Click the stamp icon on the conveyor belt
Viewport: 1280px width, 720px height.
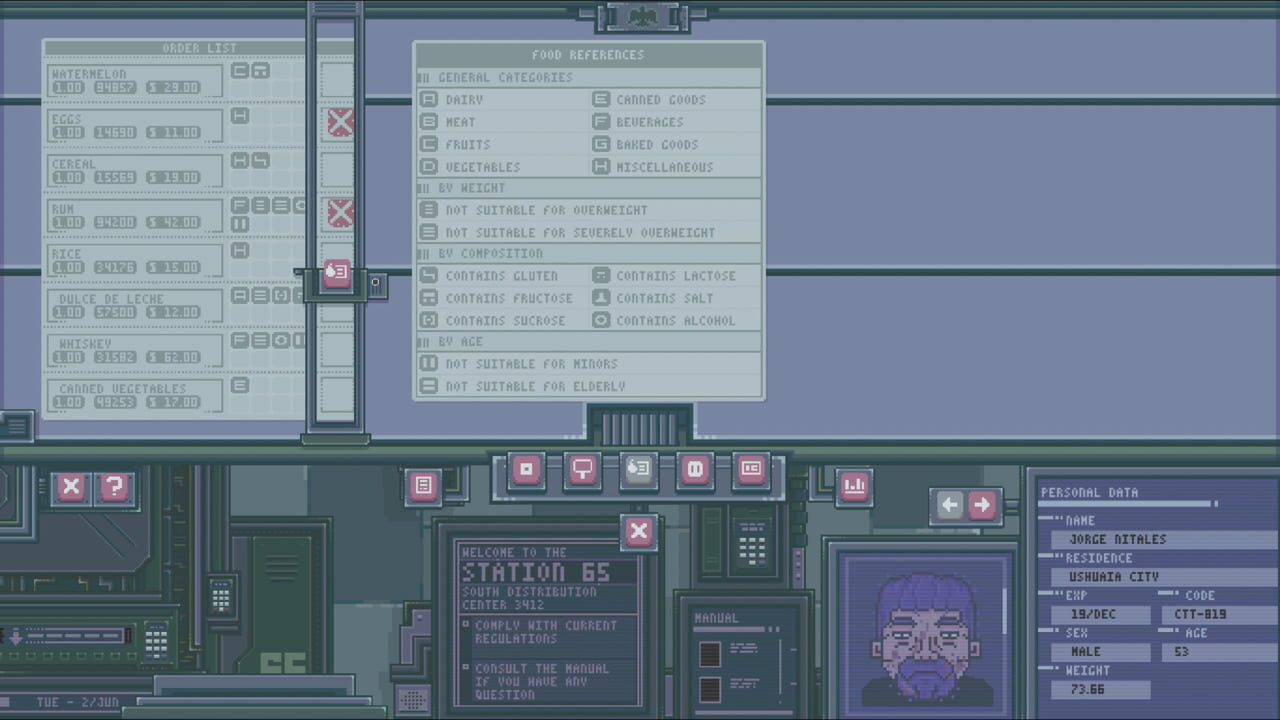tap(336, 272)
